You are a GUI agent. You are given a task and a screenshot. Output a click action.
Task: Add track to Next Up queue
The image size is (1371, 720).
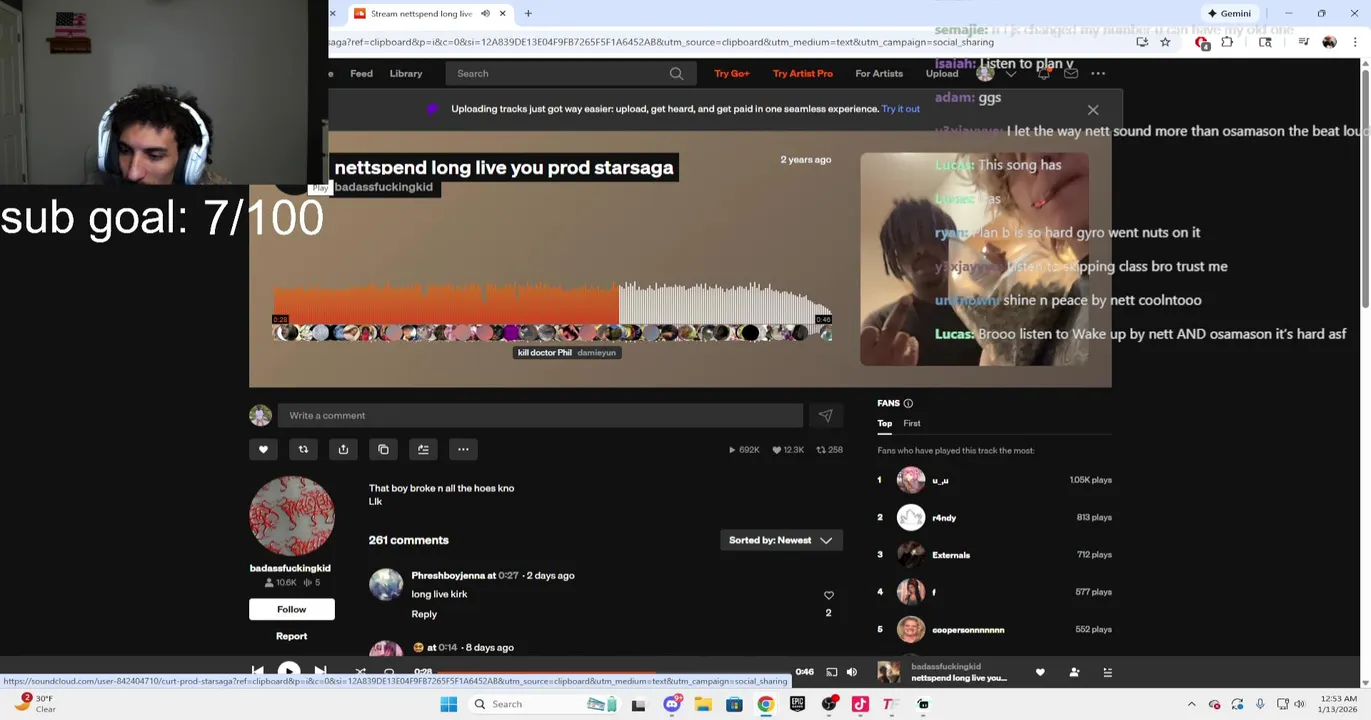(423, 450)
